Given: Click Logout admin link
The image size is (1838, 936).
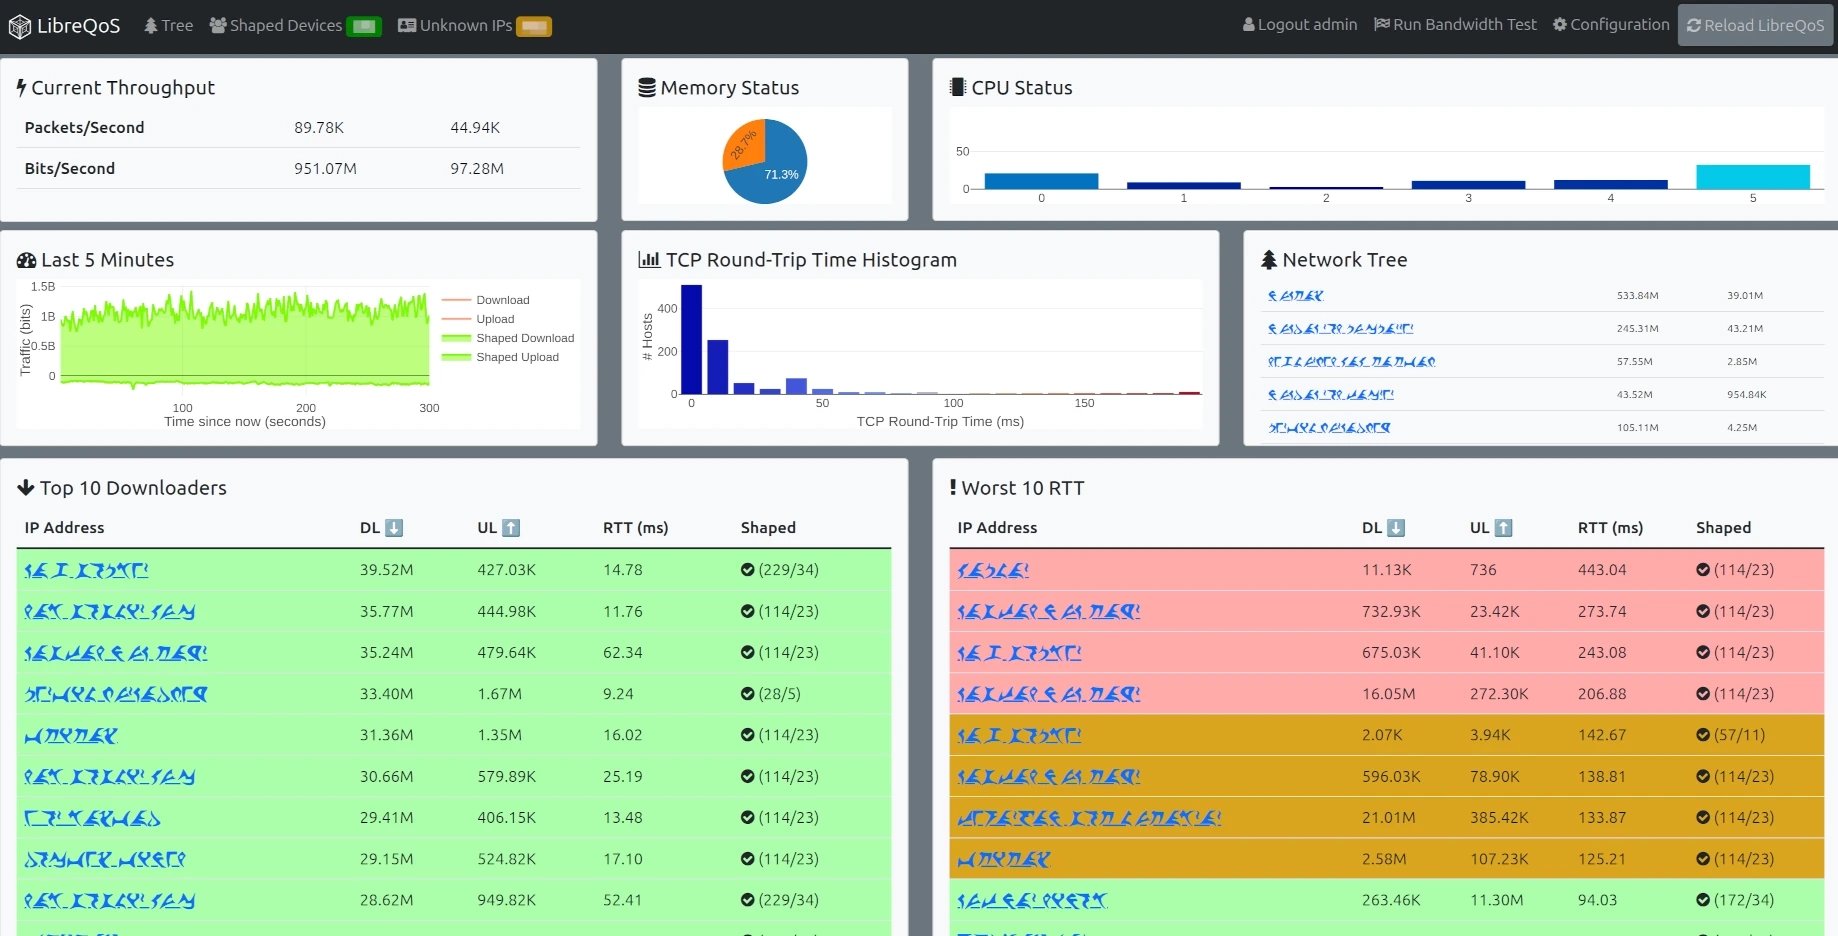Looking at the screenshot, I should tap(1300, 25).
